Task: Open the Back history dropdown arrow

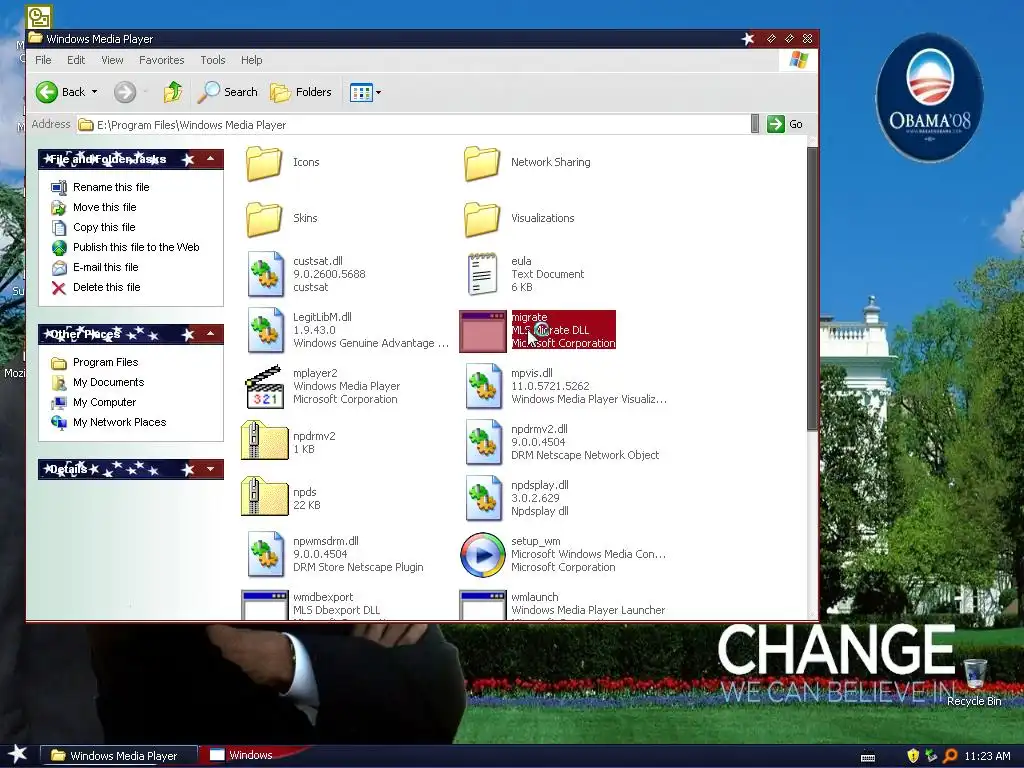Action: coord(94,92)
